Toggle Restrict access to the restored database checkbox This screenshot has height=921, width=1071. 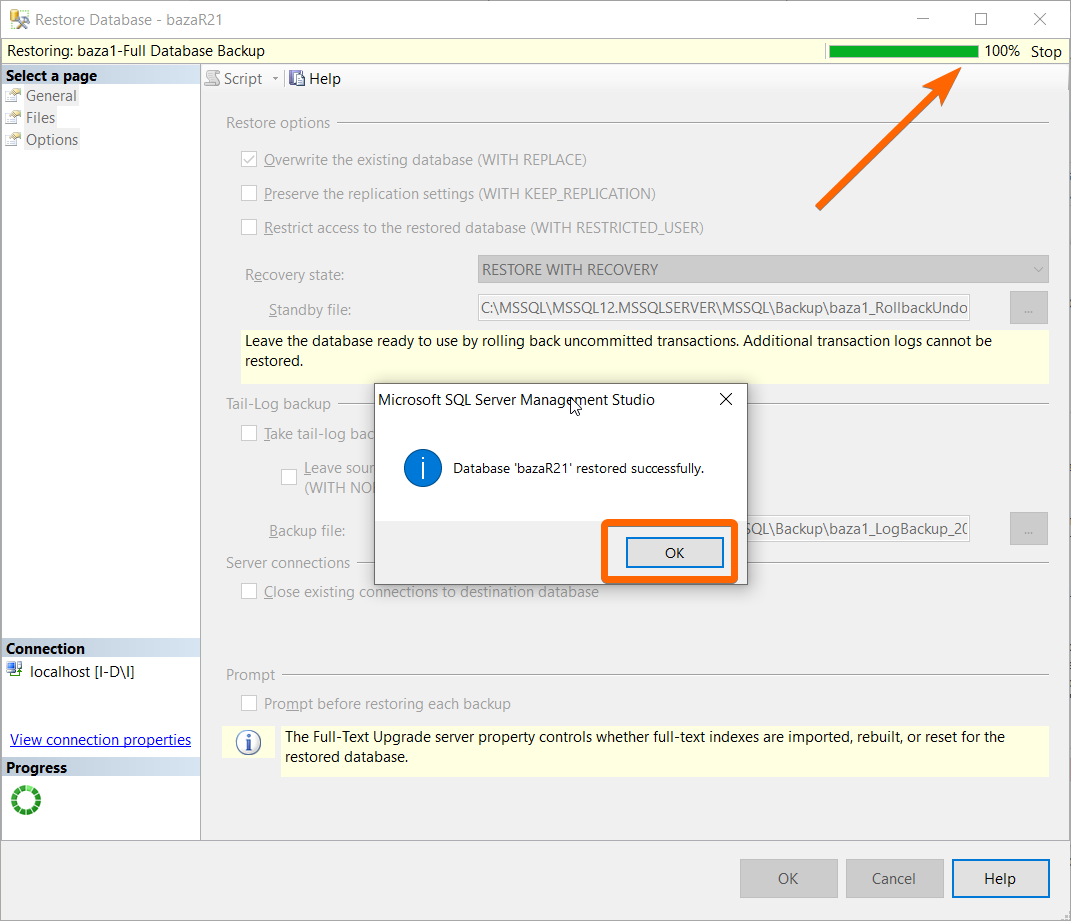249,227
